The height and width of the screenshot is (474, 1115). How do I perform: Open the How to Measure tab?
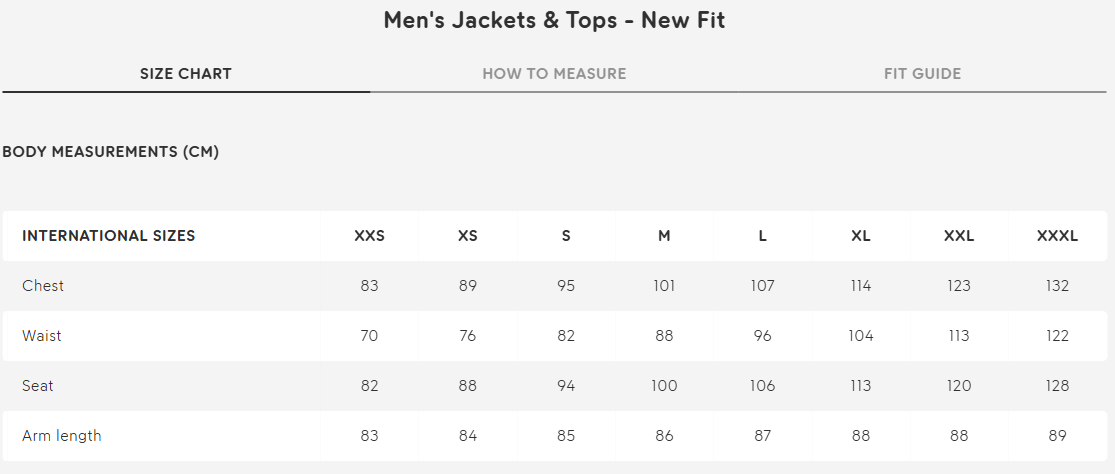tap(554, 74)
